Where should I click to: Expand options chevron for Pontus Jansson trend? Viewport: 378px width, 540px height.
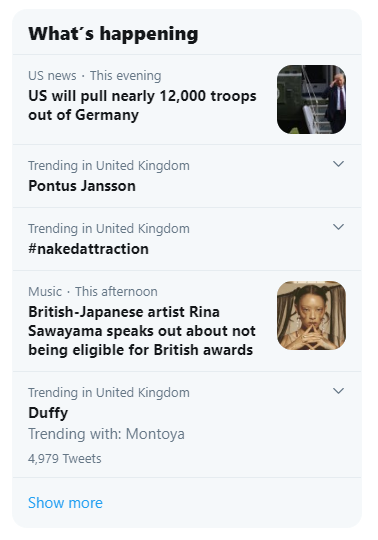338,164
